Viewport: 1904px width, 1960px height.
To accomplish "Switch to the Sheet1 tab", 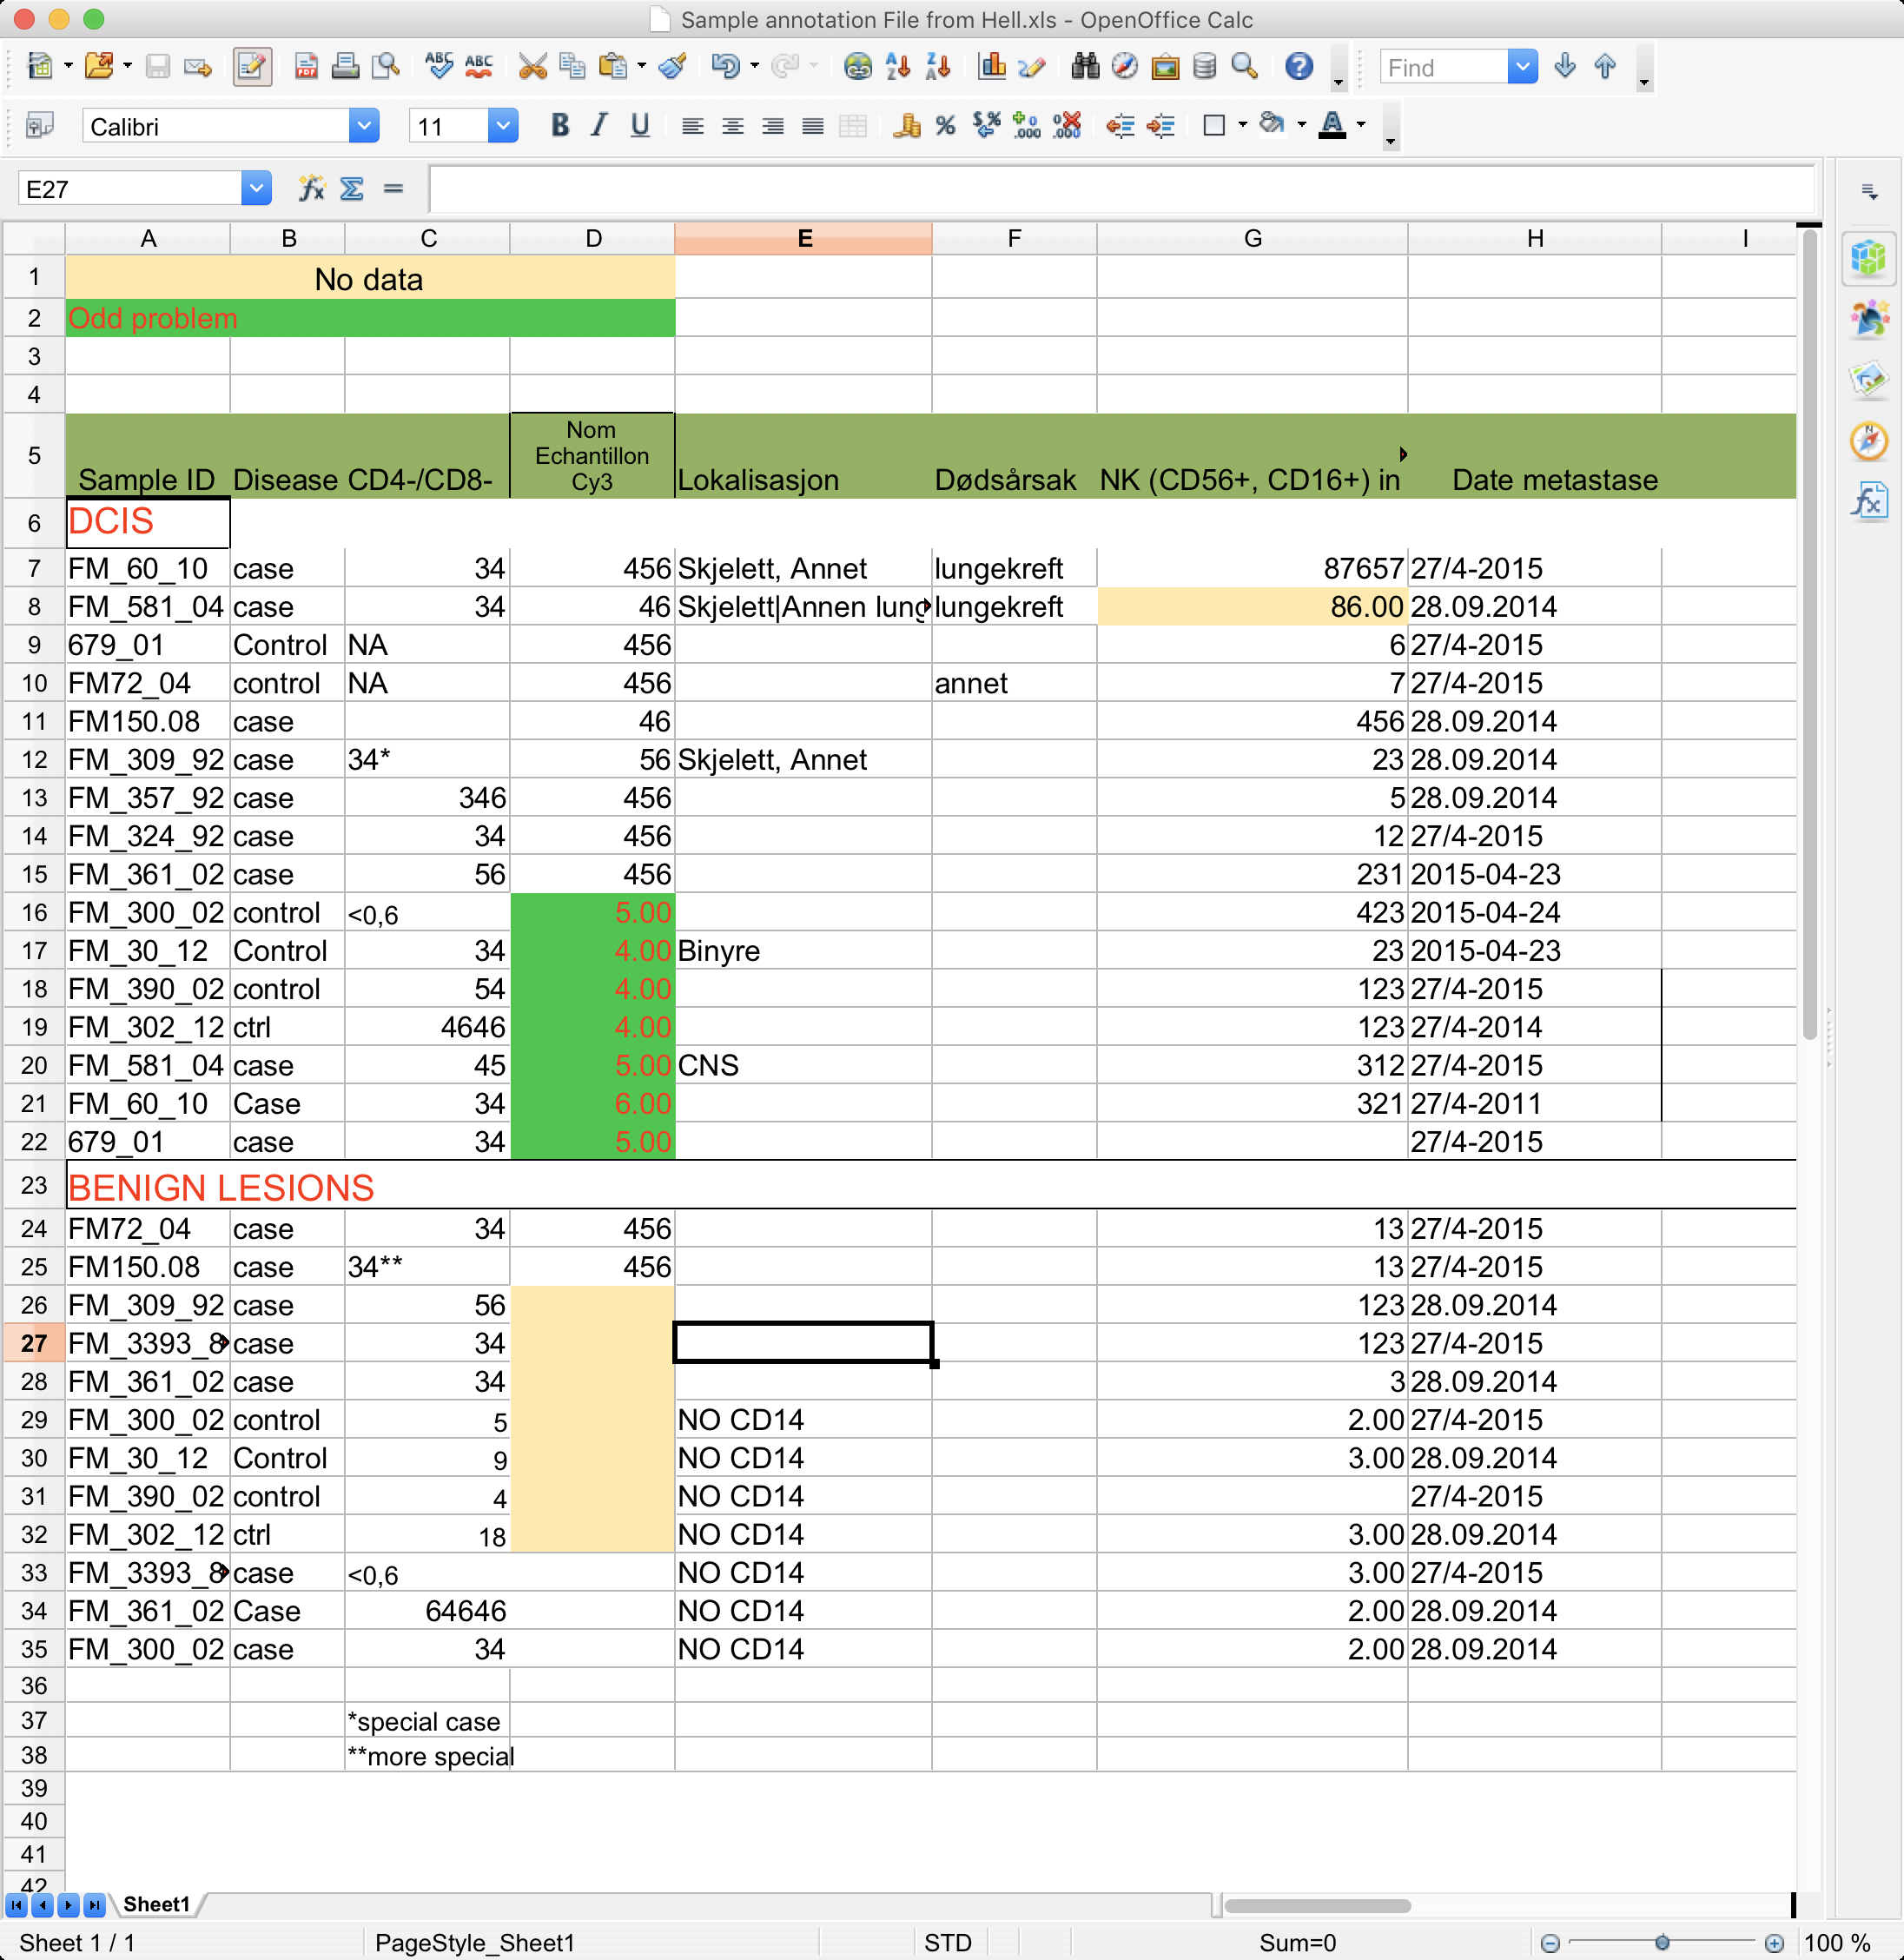I will pos(157,1904).
